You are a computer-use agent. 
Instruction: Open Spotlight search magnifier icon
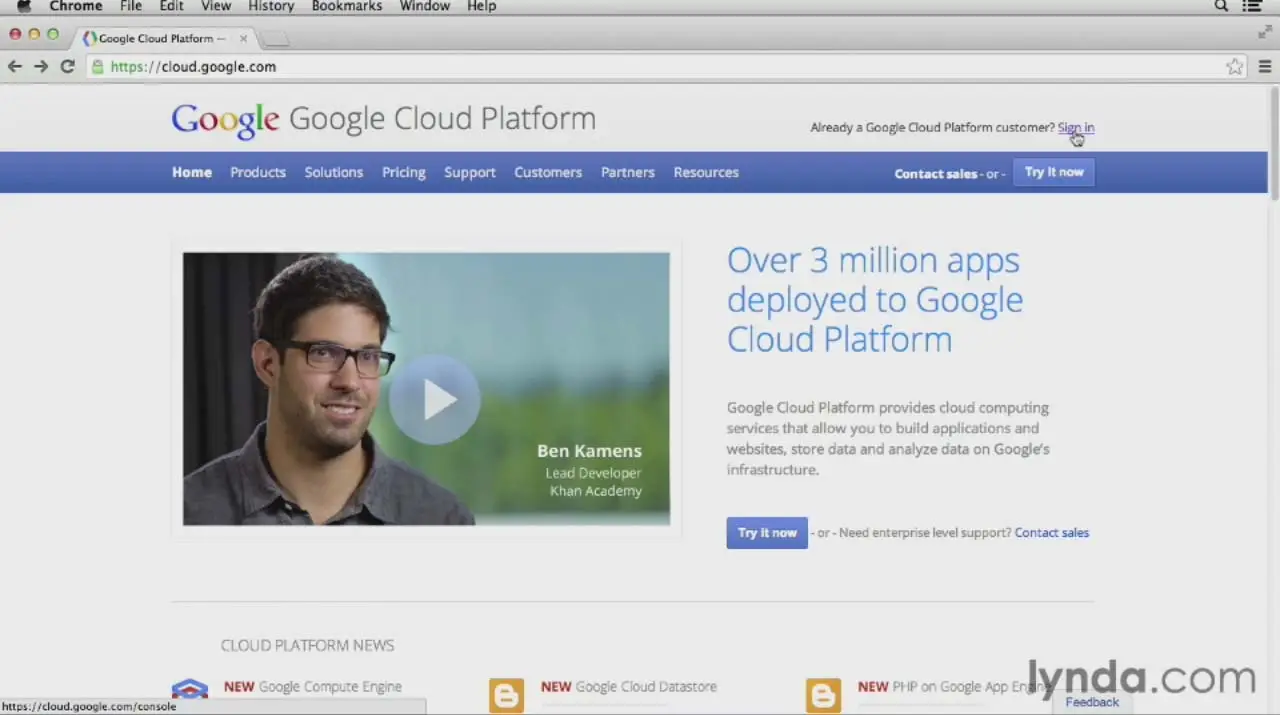1221,6
